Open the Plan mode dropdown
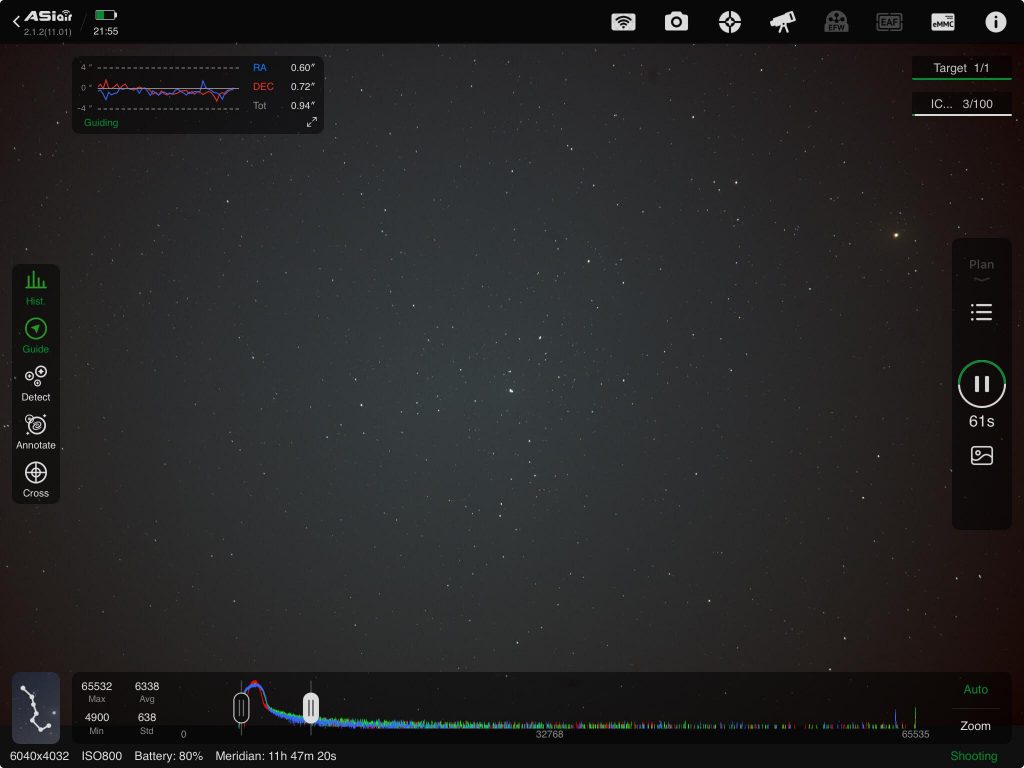This screenshot has height=768, width=1024. pos(981,270)
